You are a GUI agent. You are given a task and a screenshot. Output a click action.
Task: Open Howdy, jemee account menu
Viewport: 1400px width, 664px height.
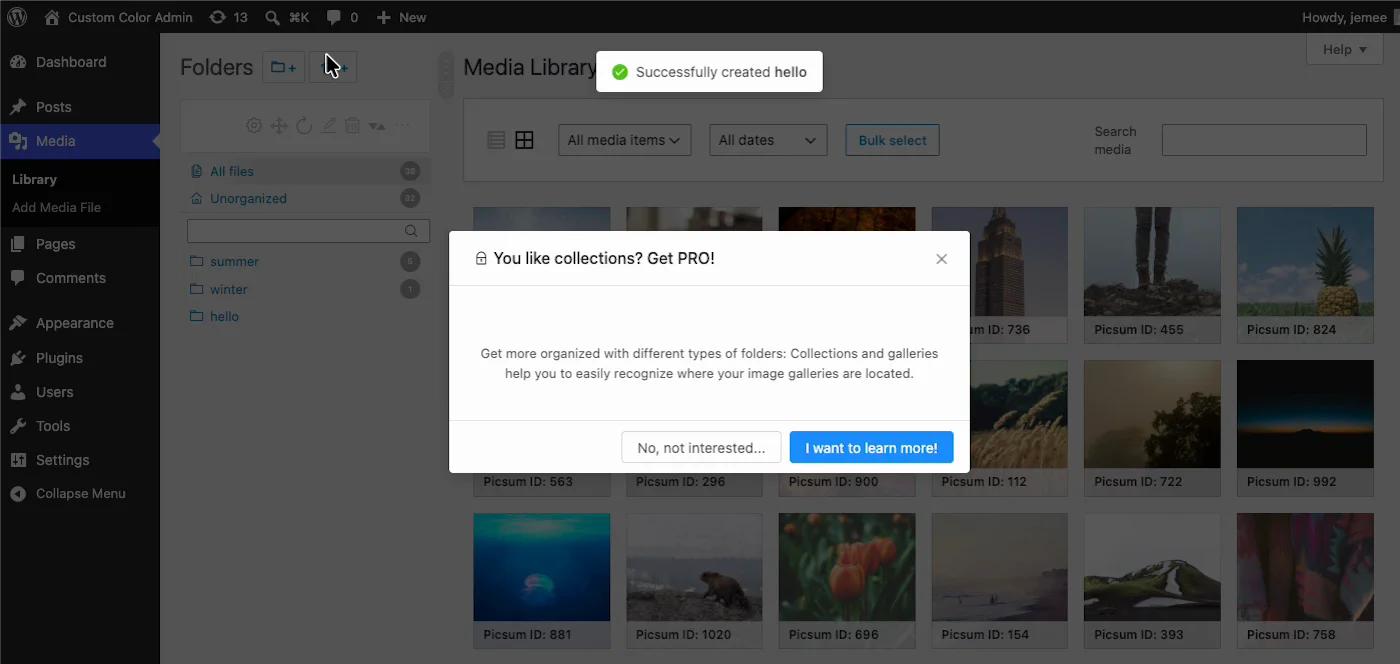click(1344, 17)
